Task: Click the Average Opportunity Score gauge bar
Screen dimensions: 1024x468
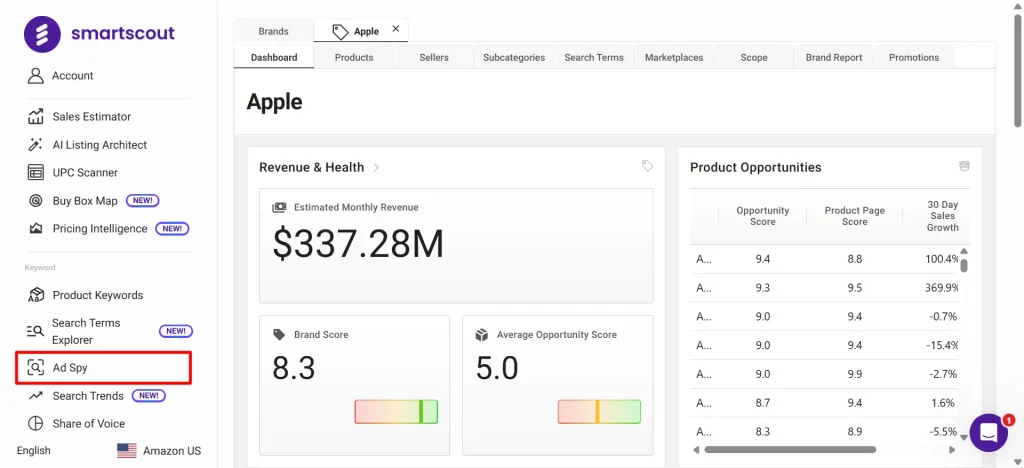Action: coord(599,412)
